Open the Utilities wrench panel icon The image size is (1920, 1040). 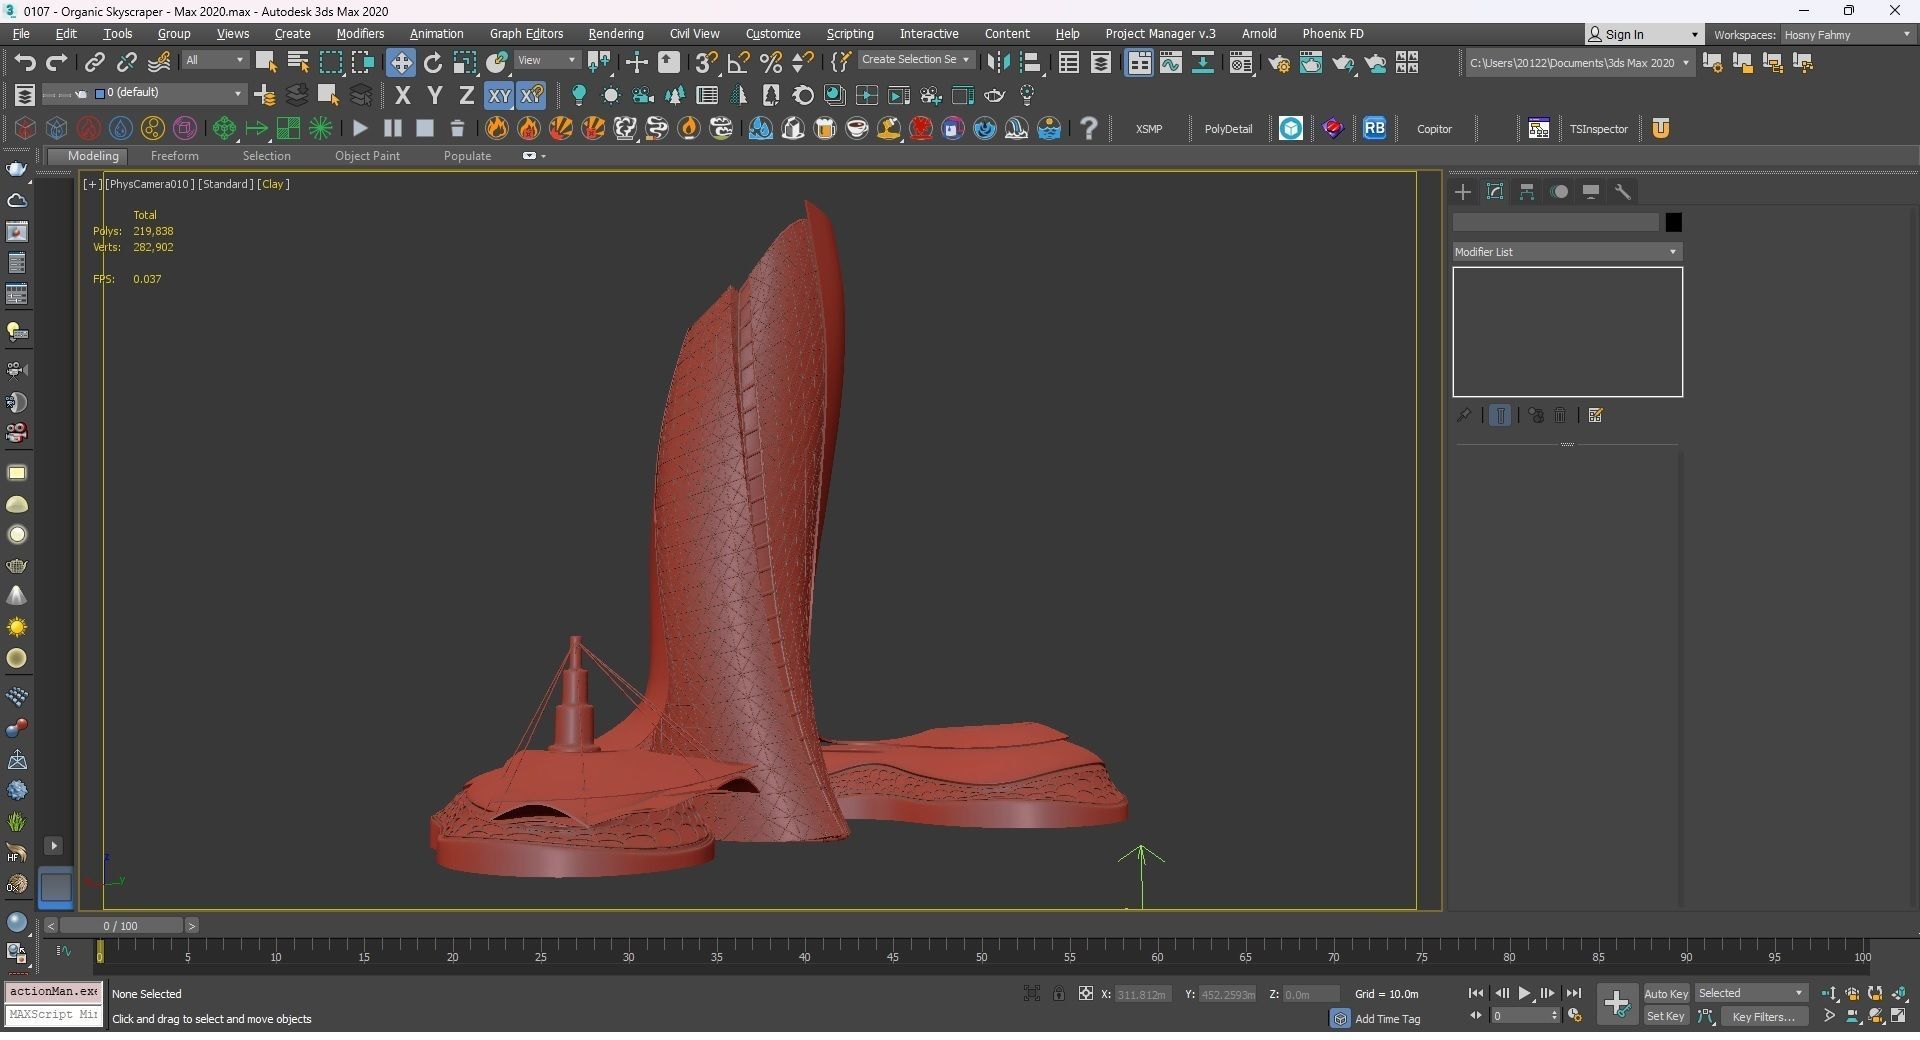click(x=1623, y=192)
